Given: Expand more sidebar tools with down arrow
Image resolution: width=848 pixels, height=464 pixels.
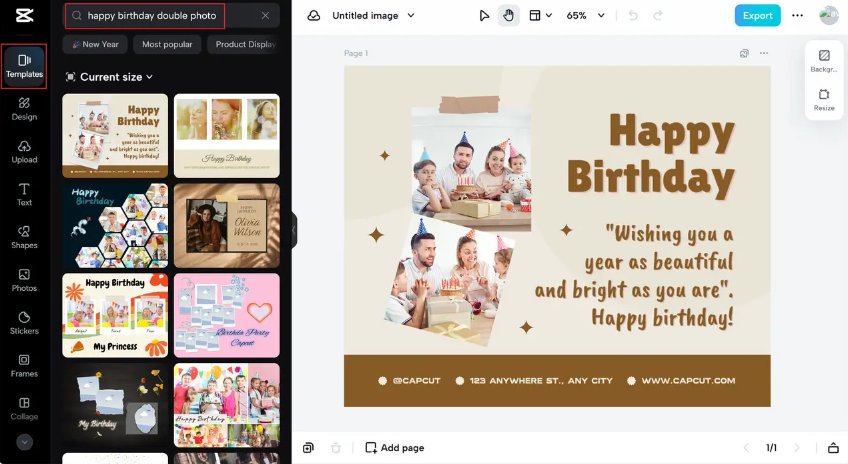Looking at the screenshot, I should 24,442.
